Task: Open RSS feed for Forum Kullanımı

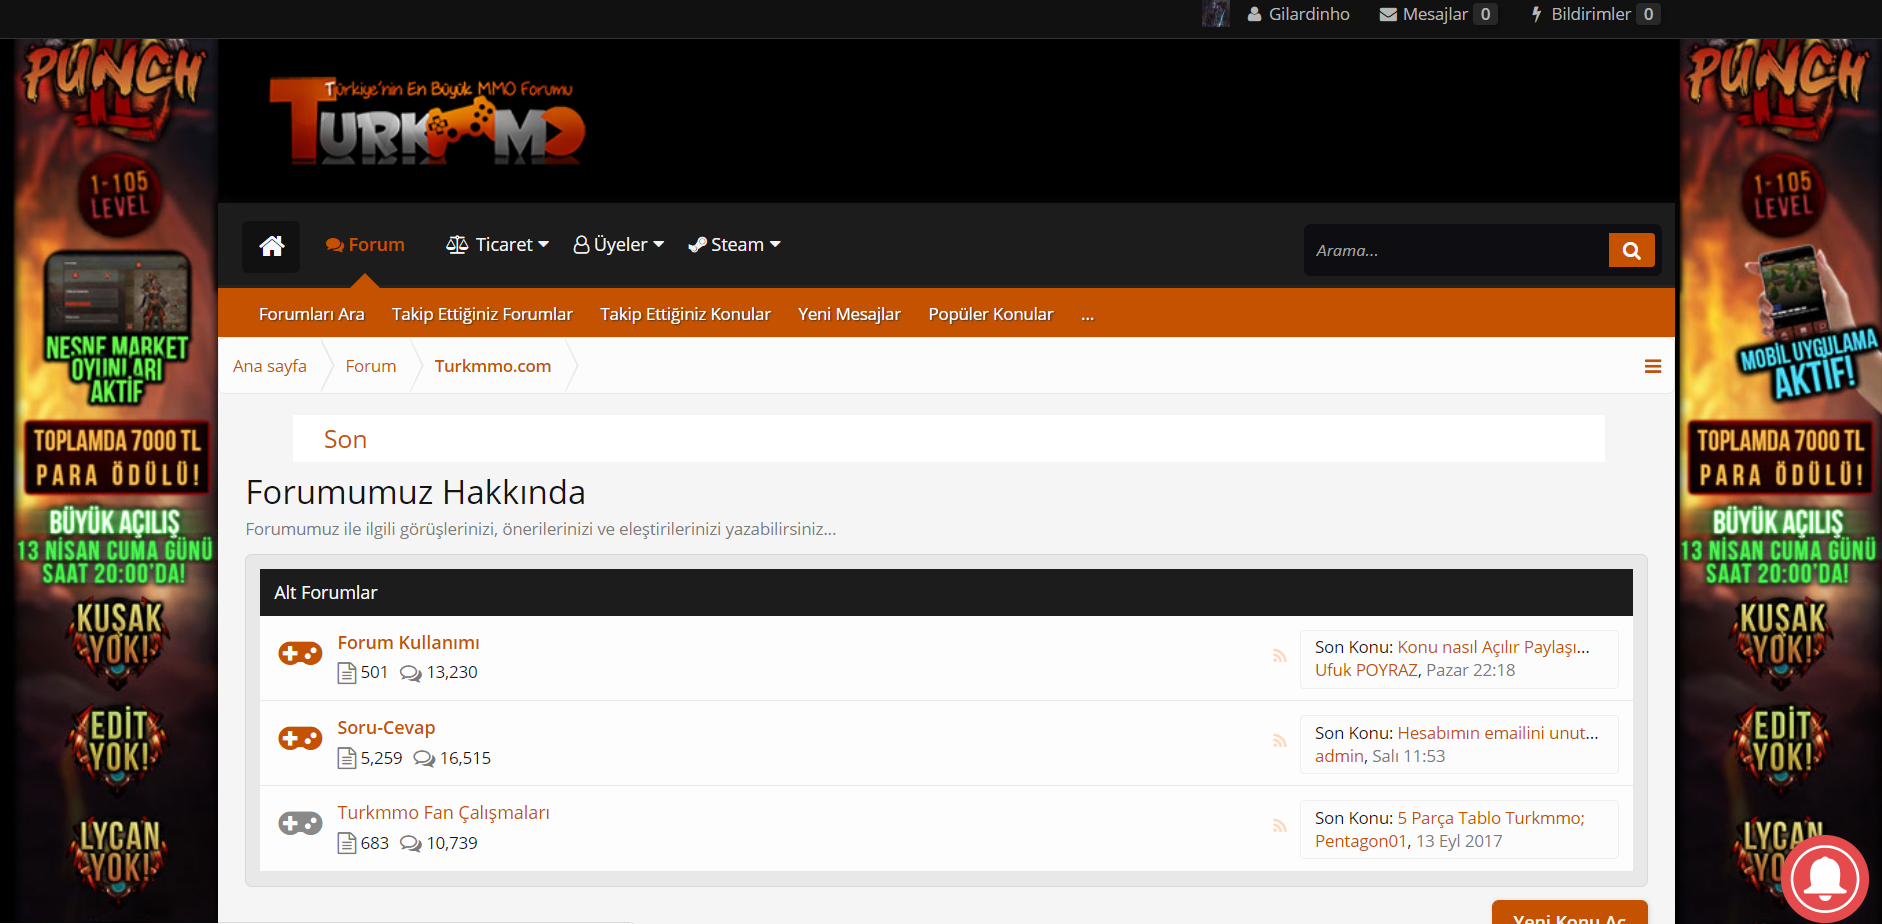Action: tap(1279, 656)
